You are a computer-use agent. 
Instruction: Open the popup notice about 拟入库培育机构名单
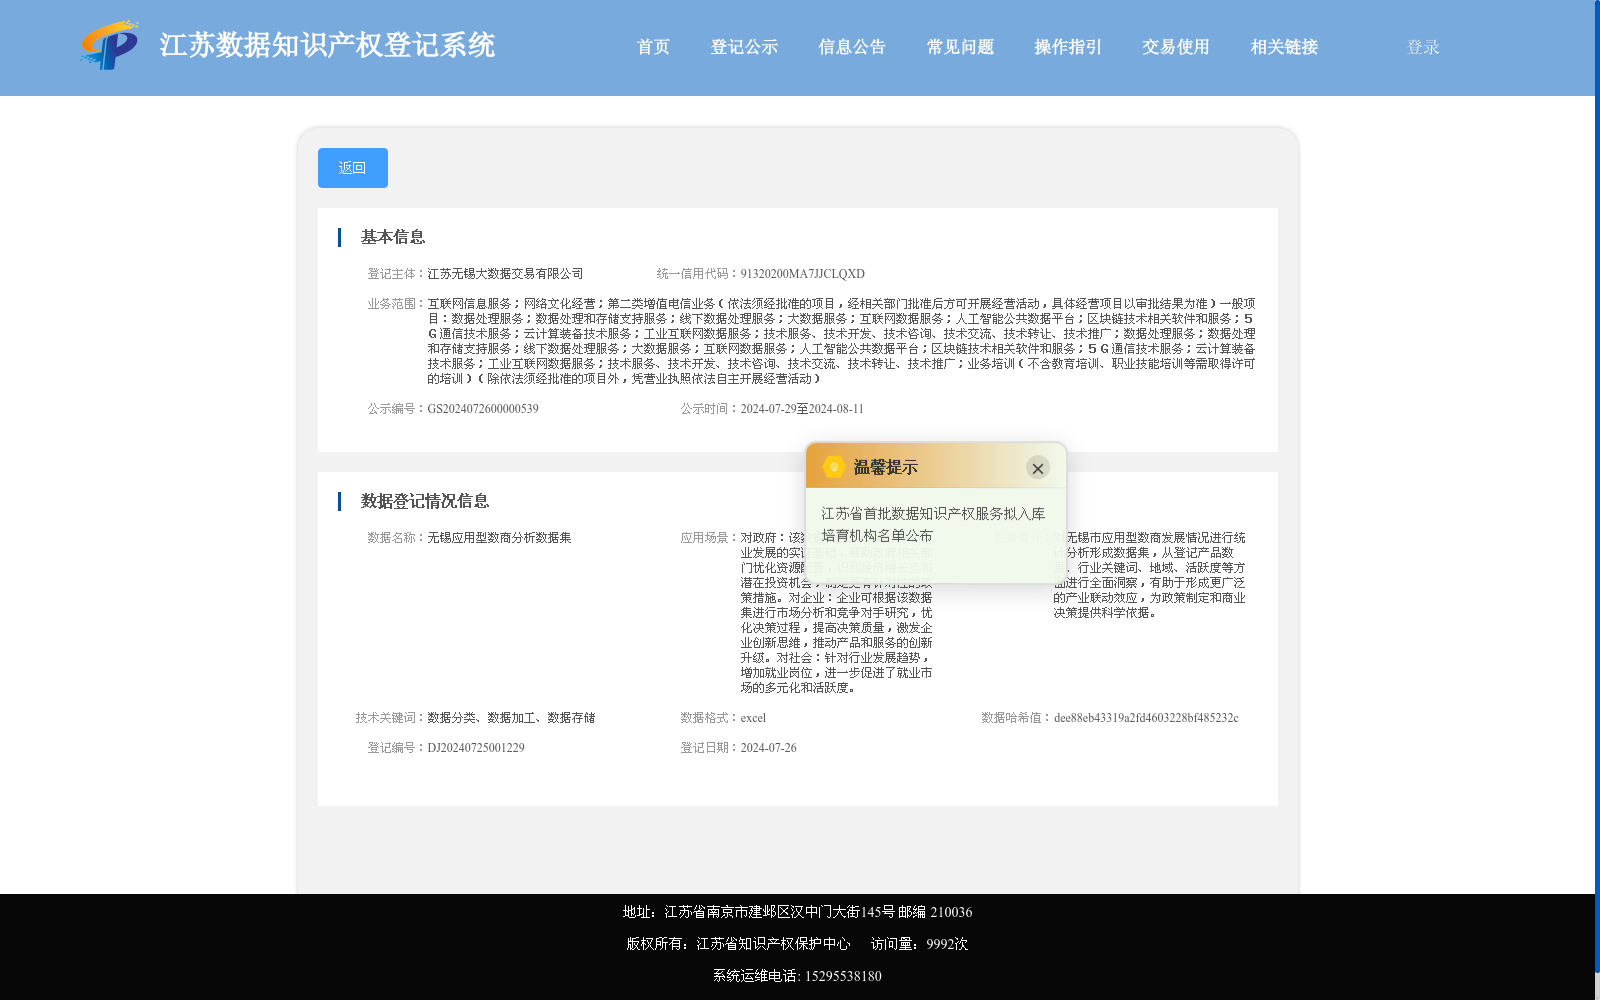tap(933, 524)
